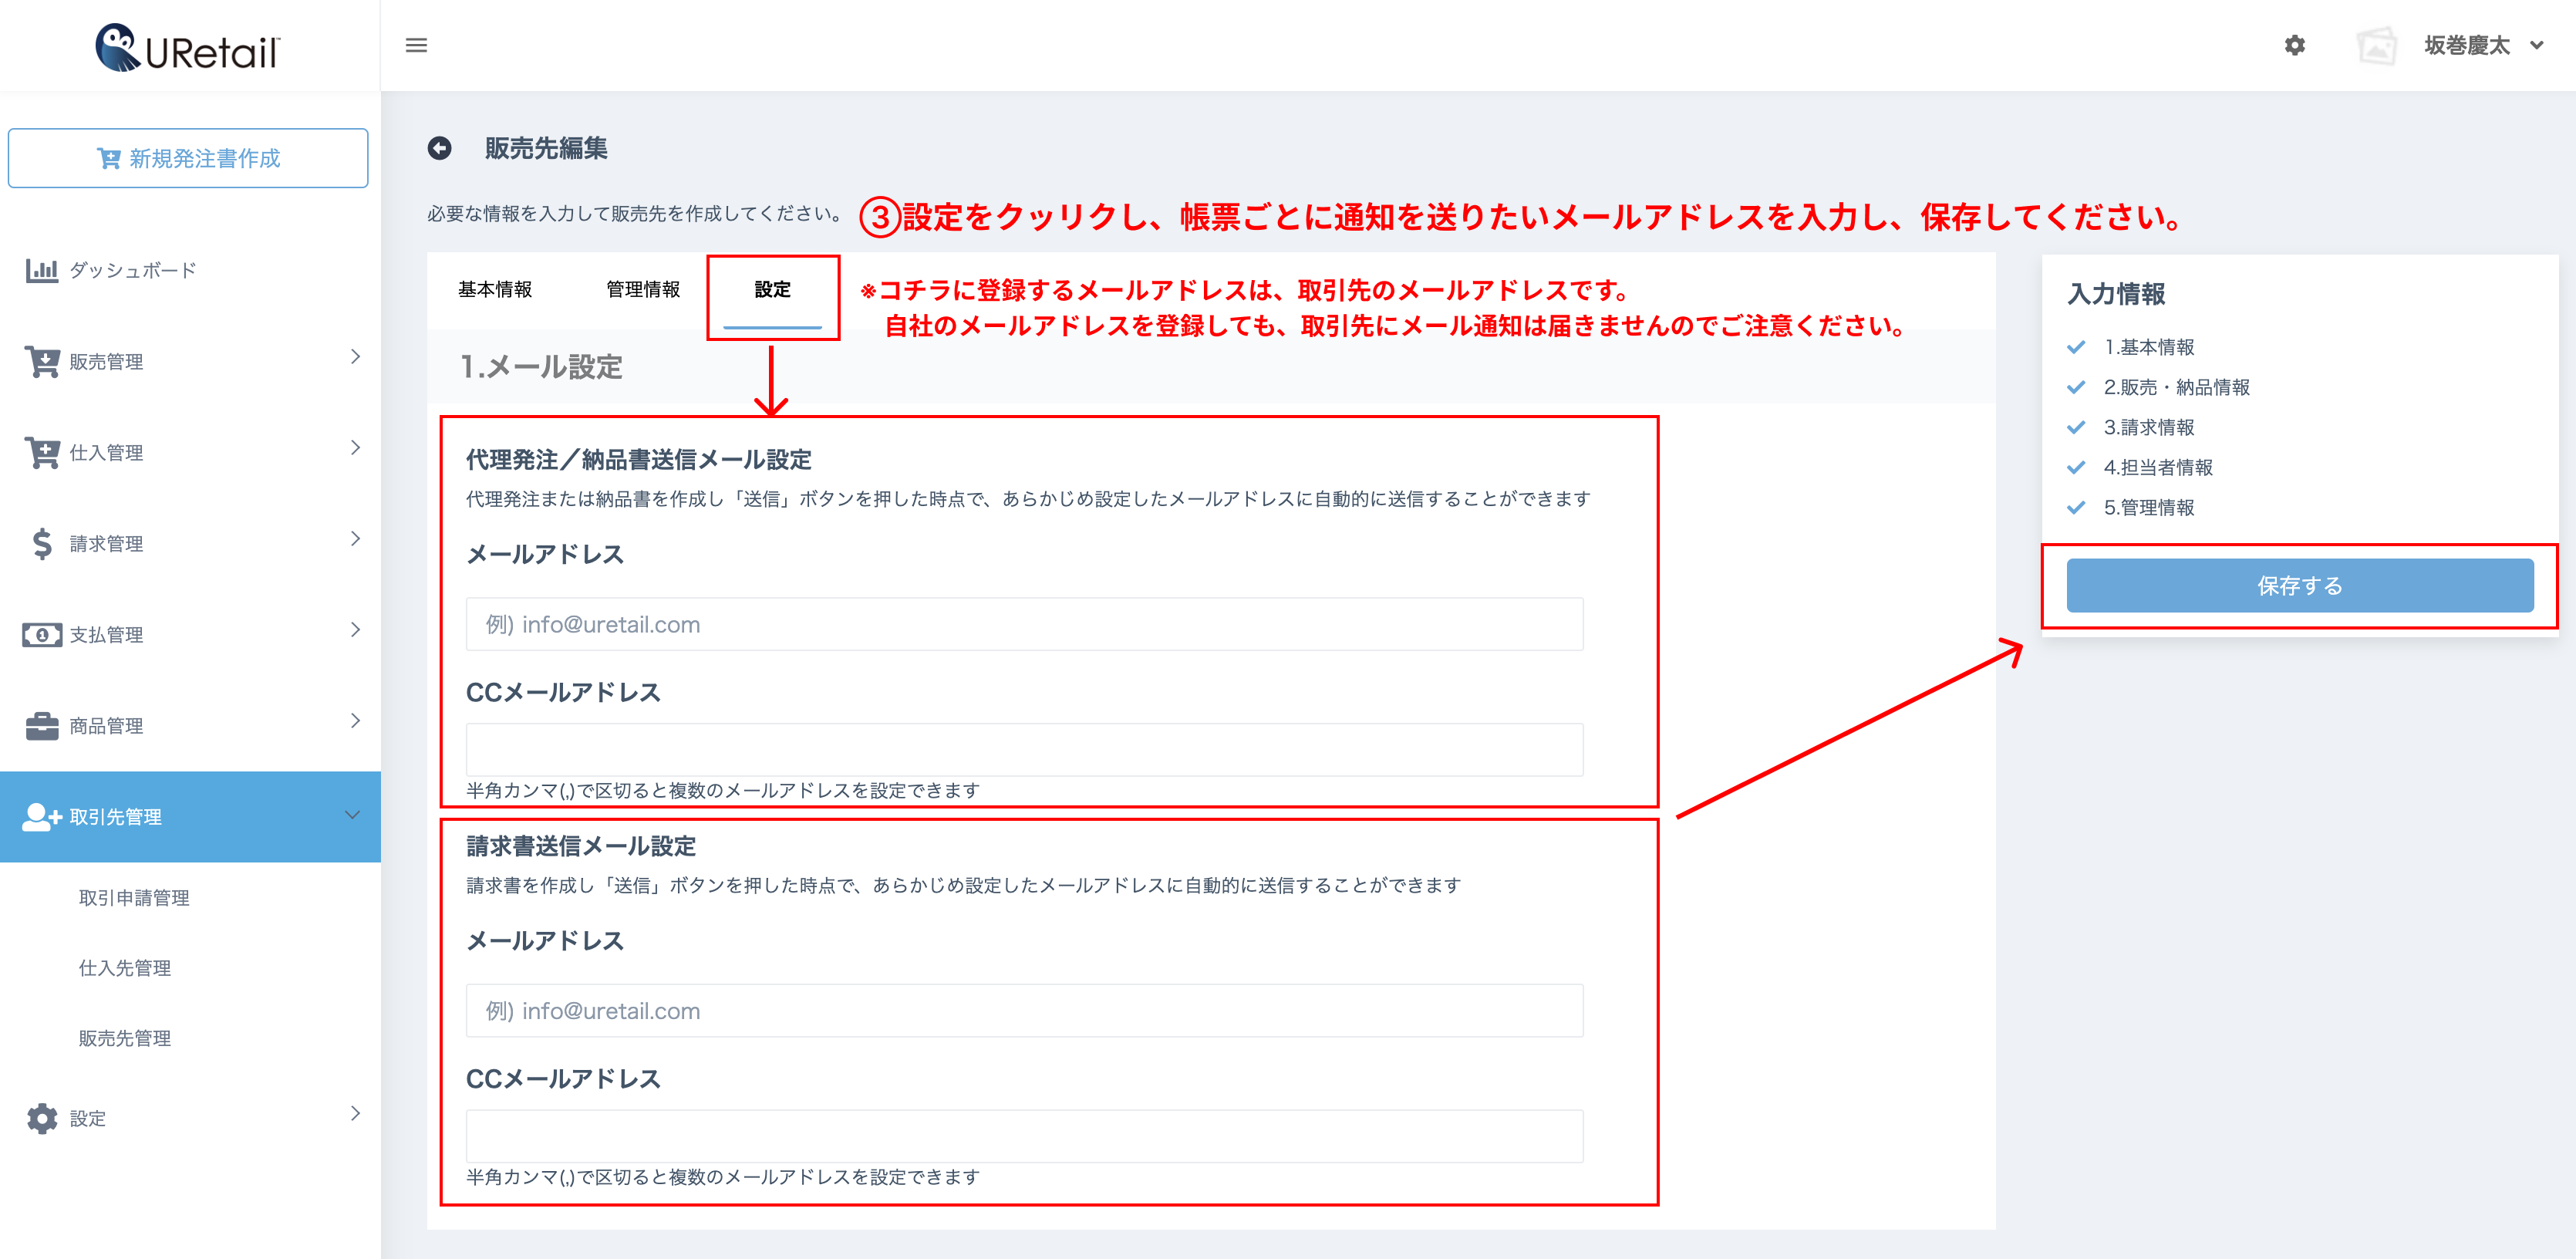Screen dimensions: 2576x1259
Task: Click the 新規発注書作成 button
Action: pyautogui.click(x=188, y=158)
